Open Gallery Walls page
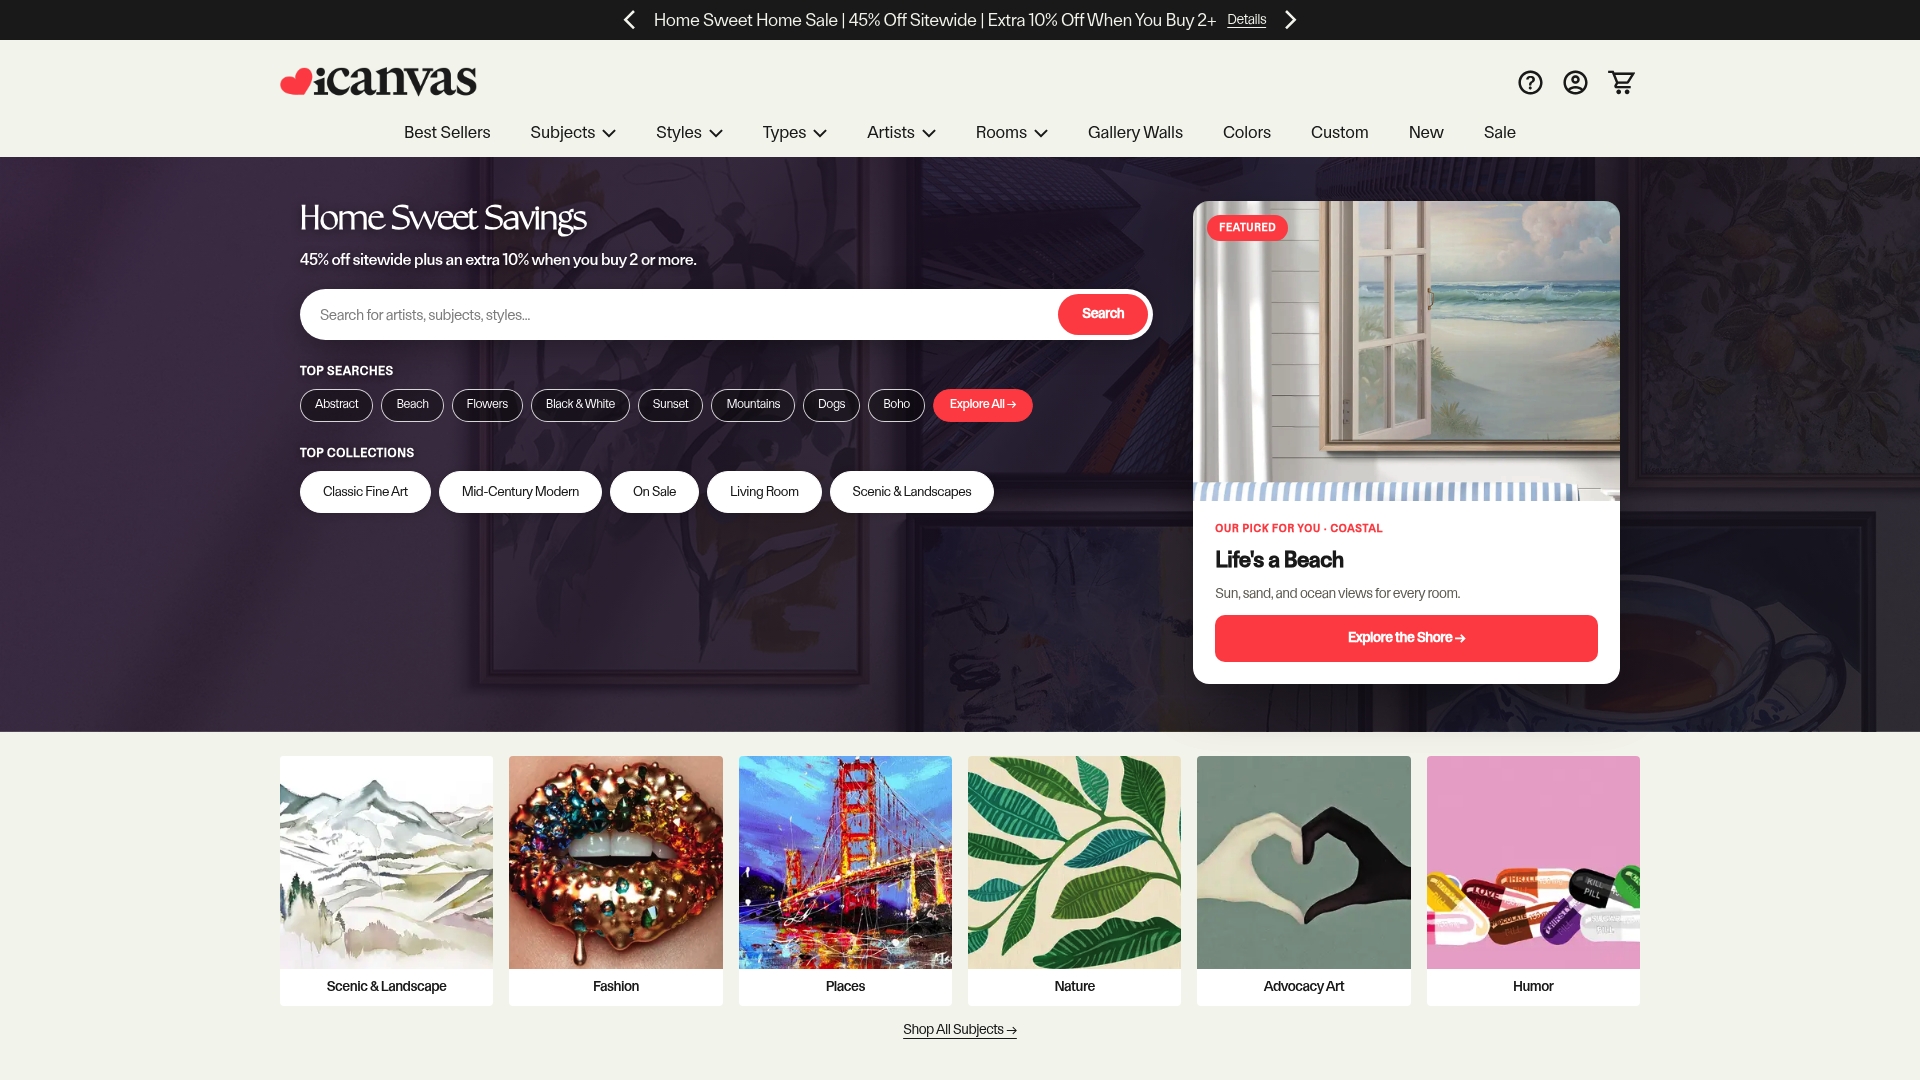This screenshot has width=1920, height=1080. [1135, 133]
